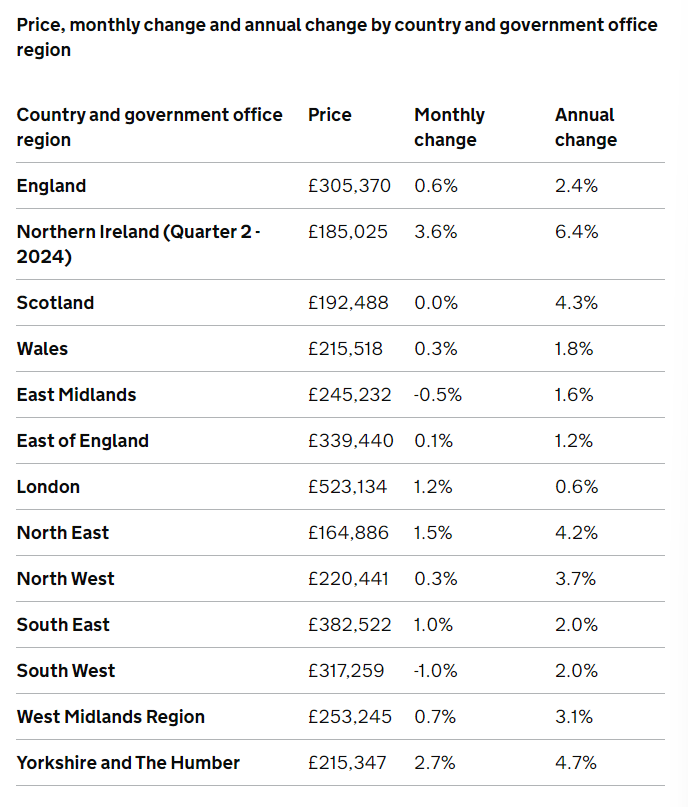This screenshot has width=688, height=807.
Task: Click London price £523,134
Action: 350,487
